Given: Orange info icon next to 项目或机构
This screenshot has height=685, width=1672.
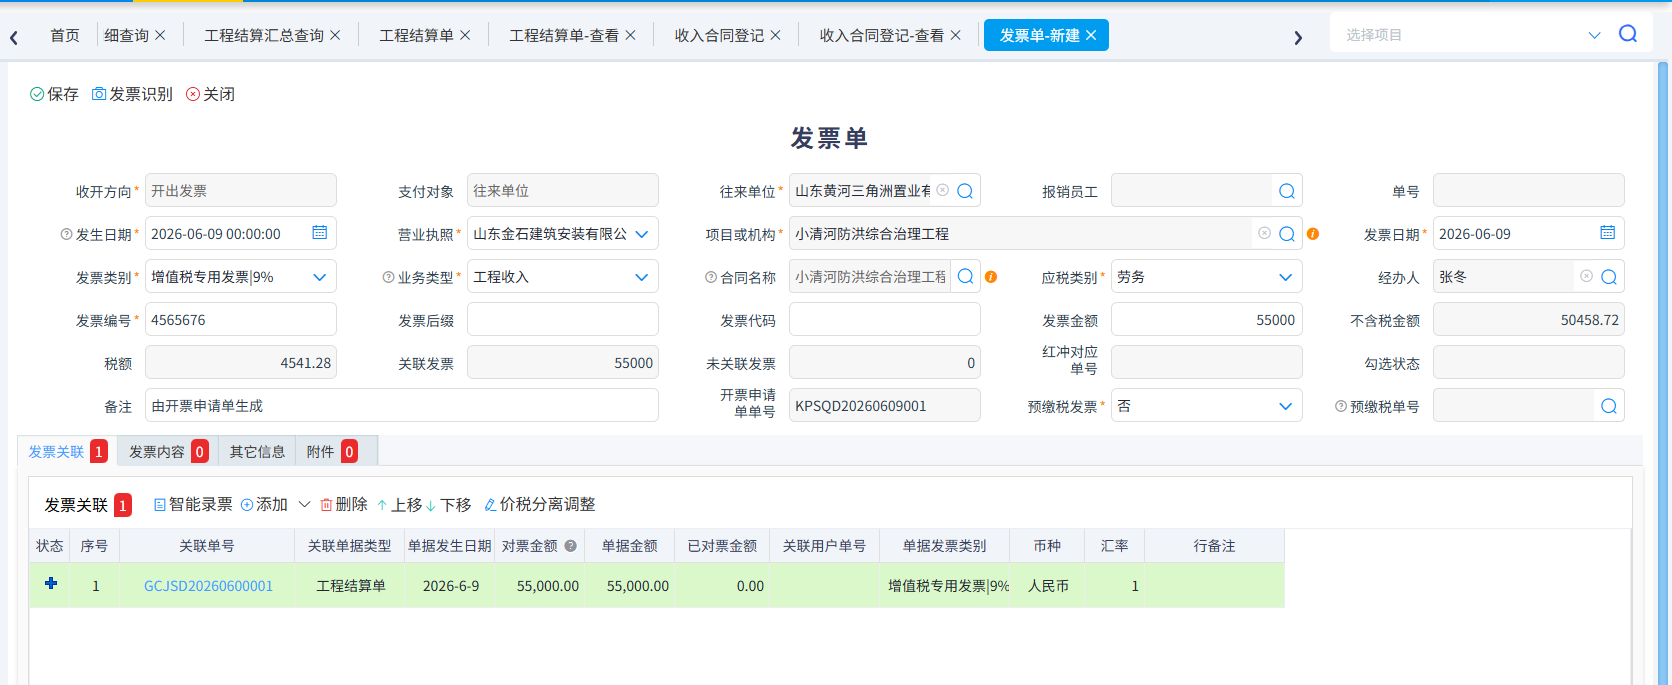Looking at the screenshot, I should click(x=1313, y=234).
